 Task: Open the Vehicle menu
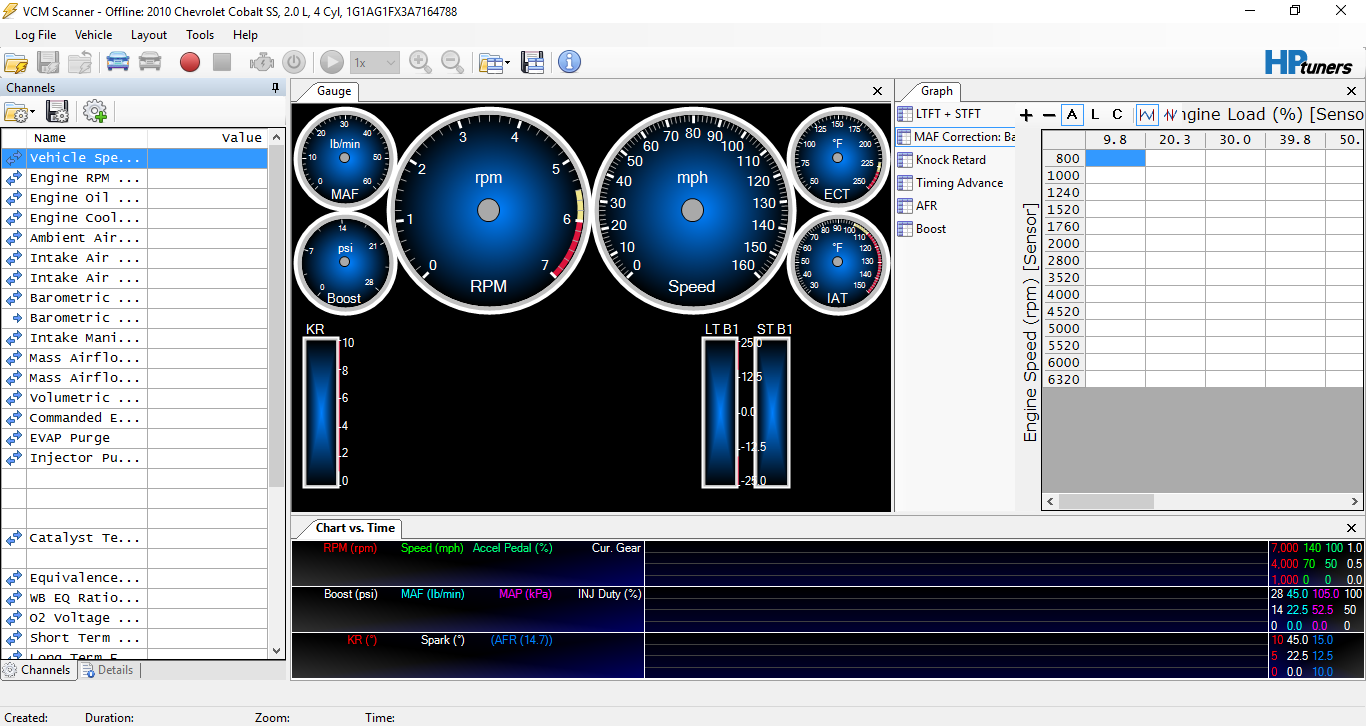click(94, 34)
